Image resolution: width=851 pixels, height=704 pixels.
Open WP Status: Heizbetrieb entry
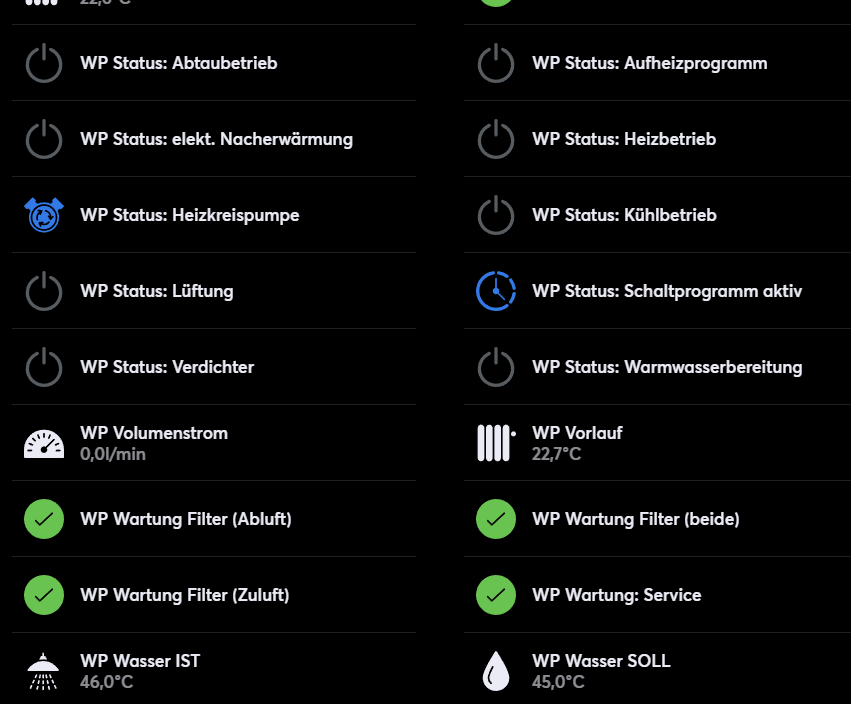coord(624,139)
